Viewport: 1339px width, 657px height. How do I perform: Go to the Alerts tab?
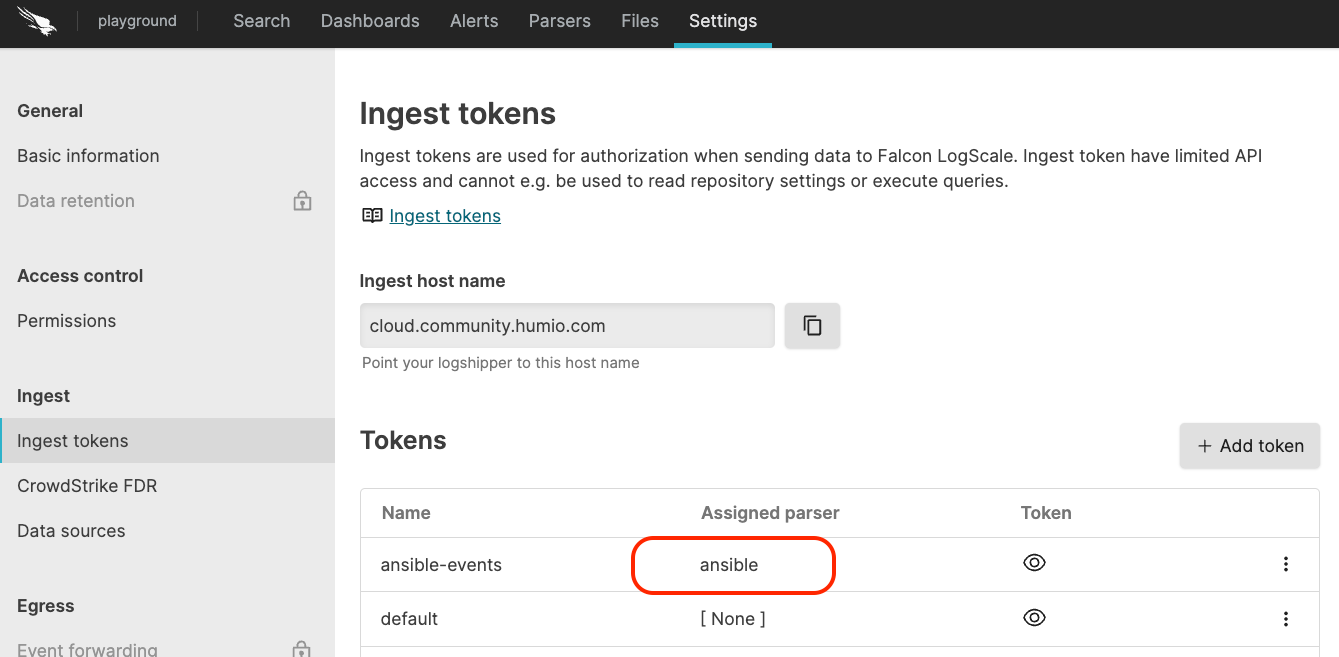(474, 21)
